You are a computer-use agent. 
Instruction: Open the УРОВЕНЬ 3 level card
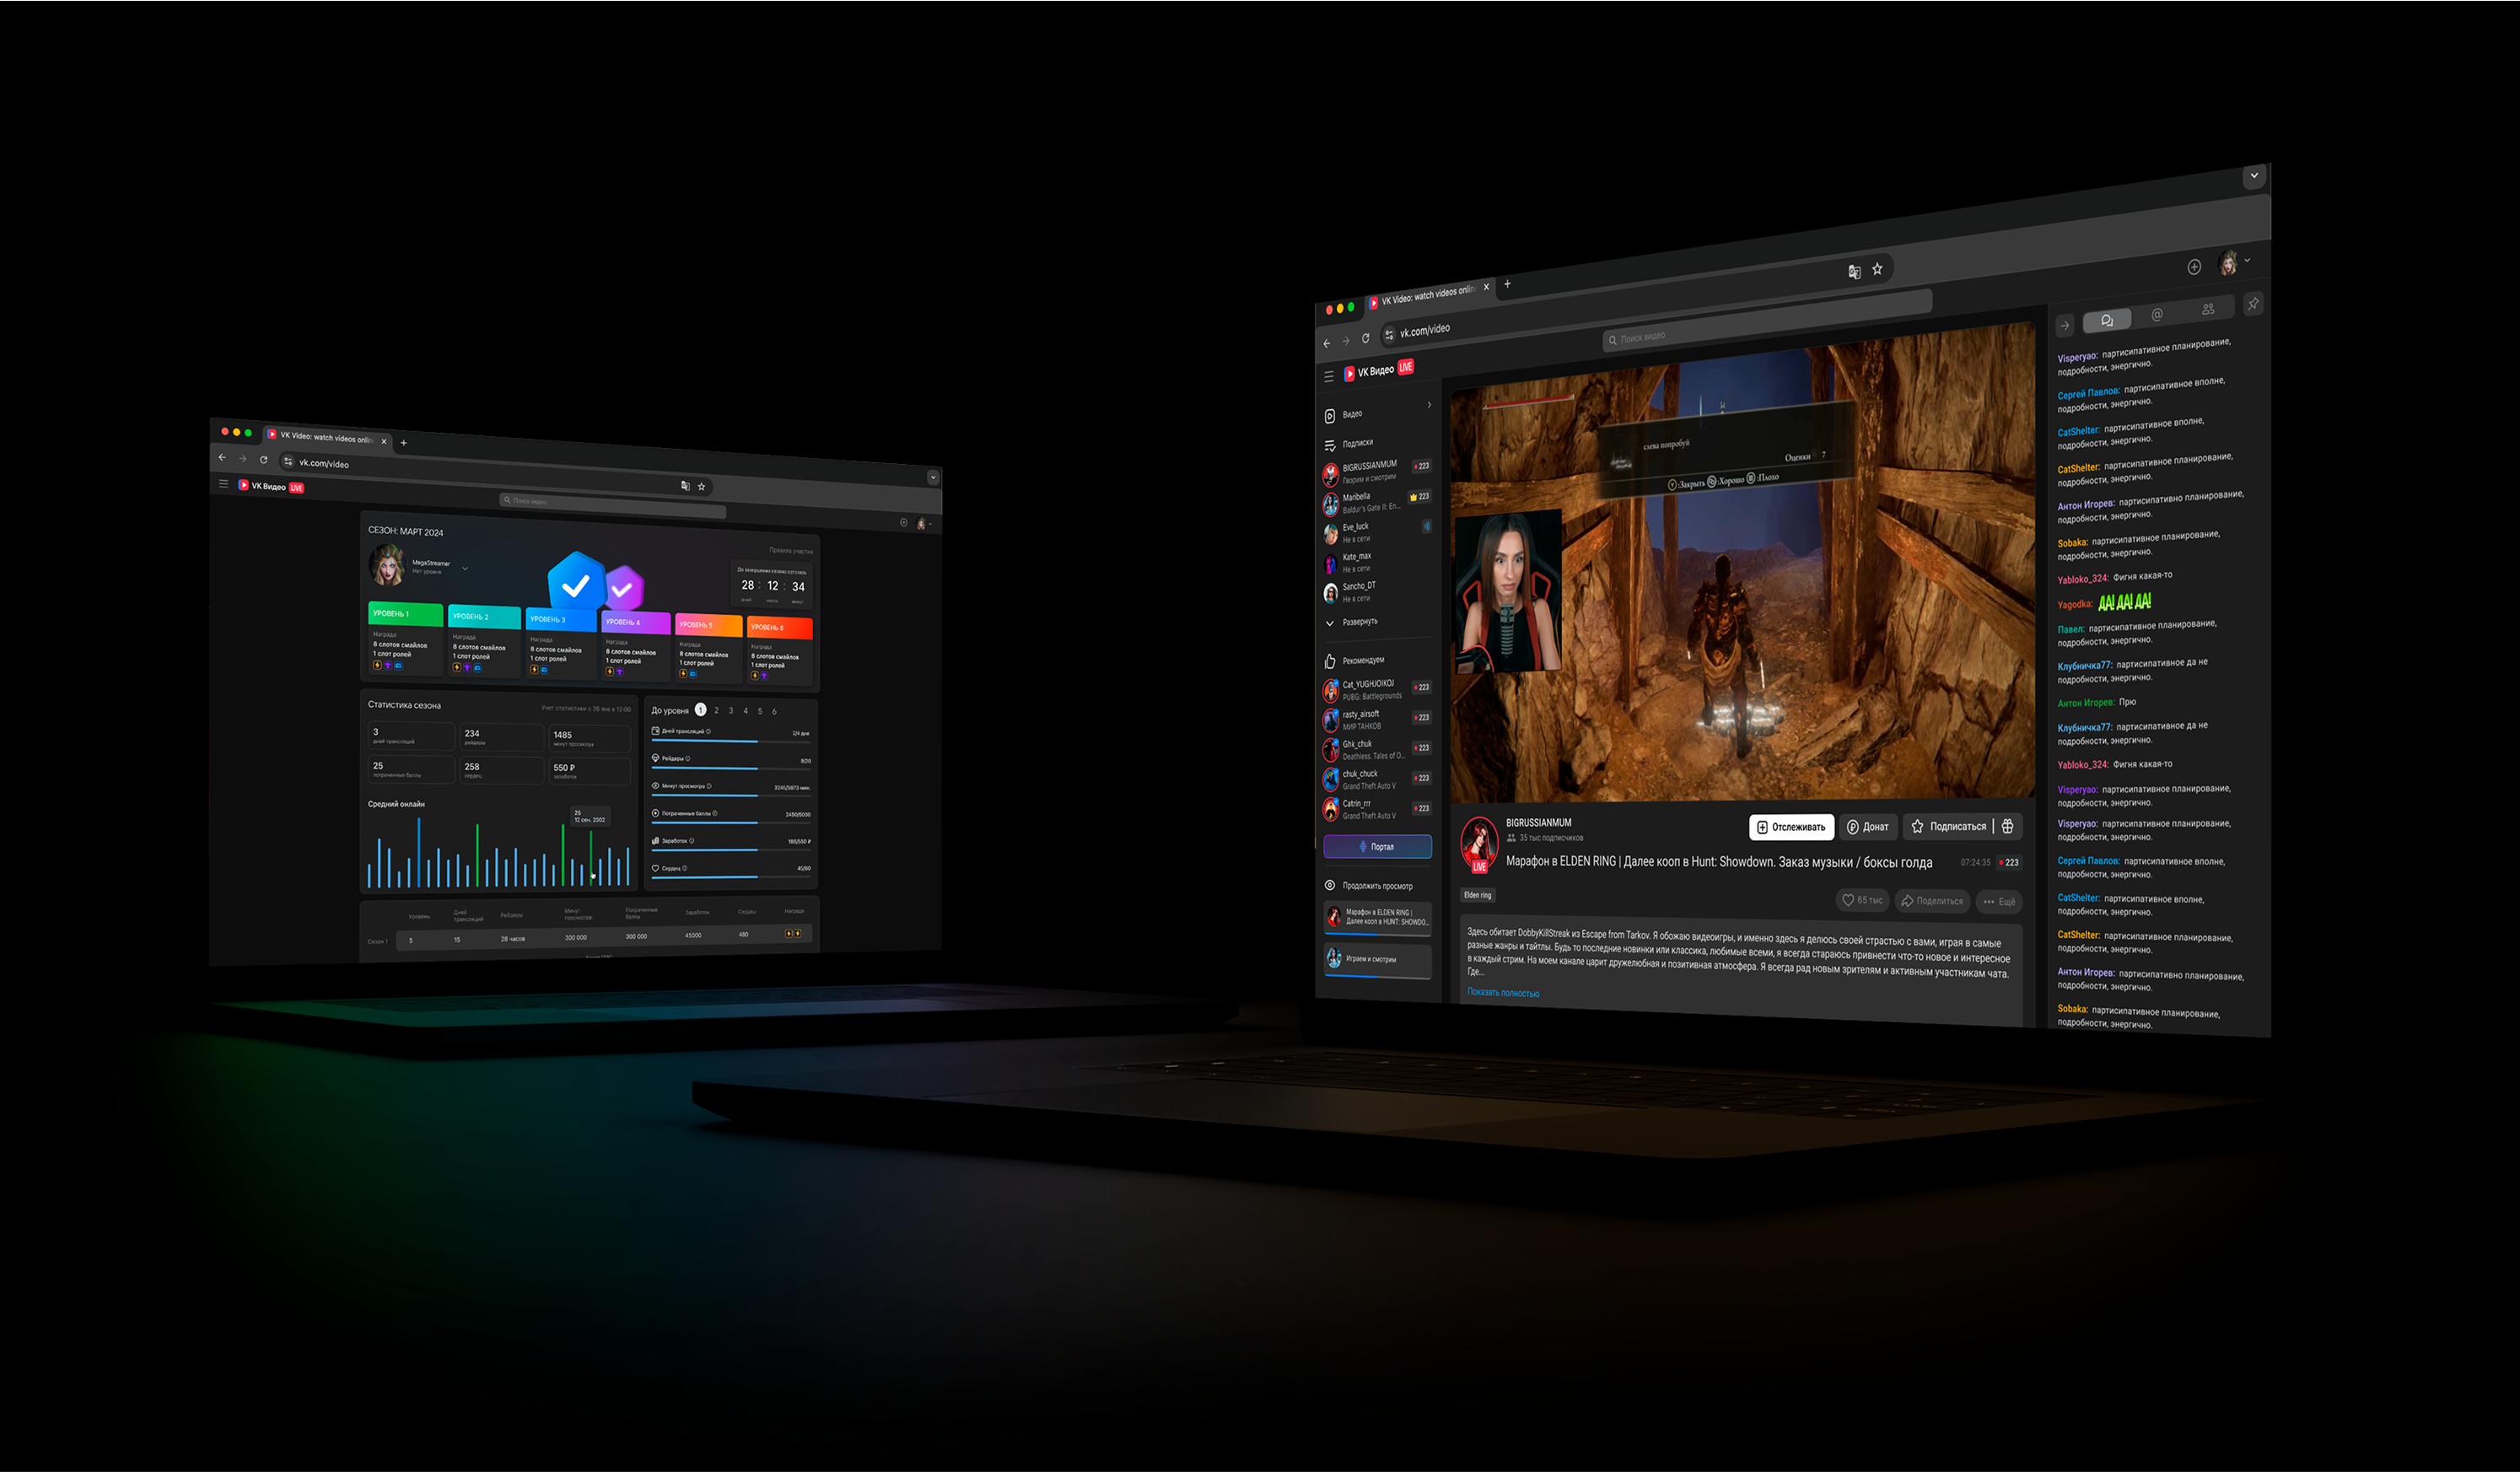561,644
